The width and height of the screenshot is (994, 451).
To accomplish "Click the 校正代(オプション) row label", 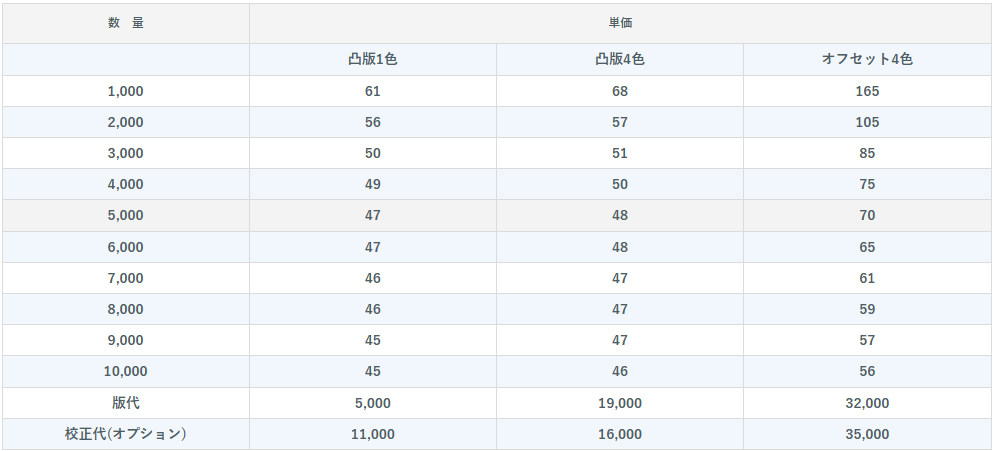I will tap(126, 434).
